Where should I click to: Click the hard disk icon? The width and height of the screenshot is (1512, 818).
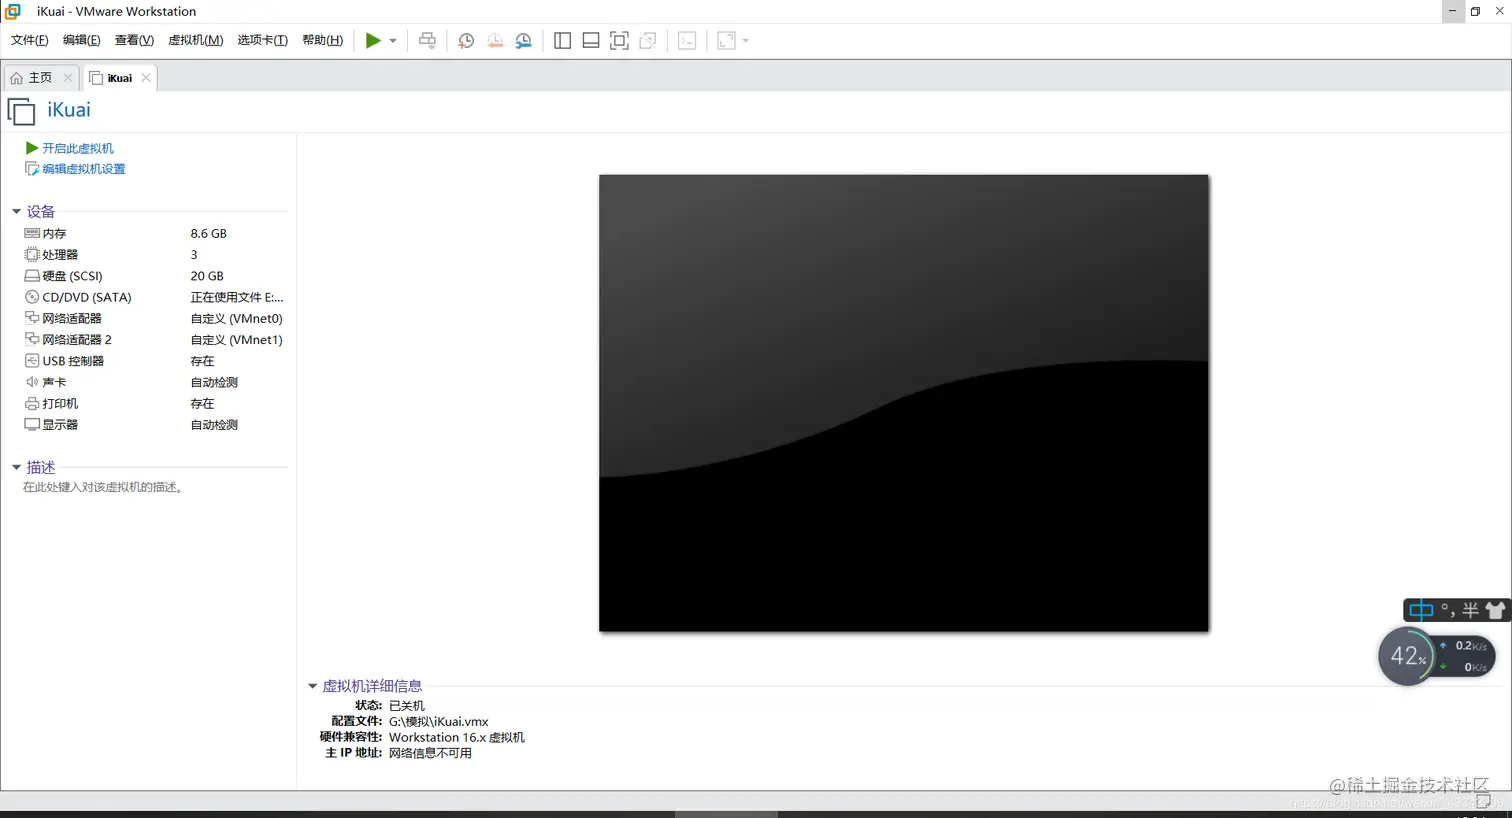[32, 276]
